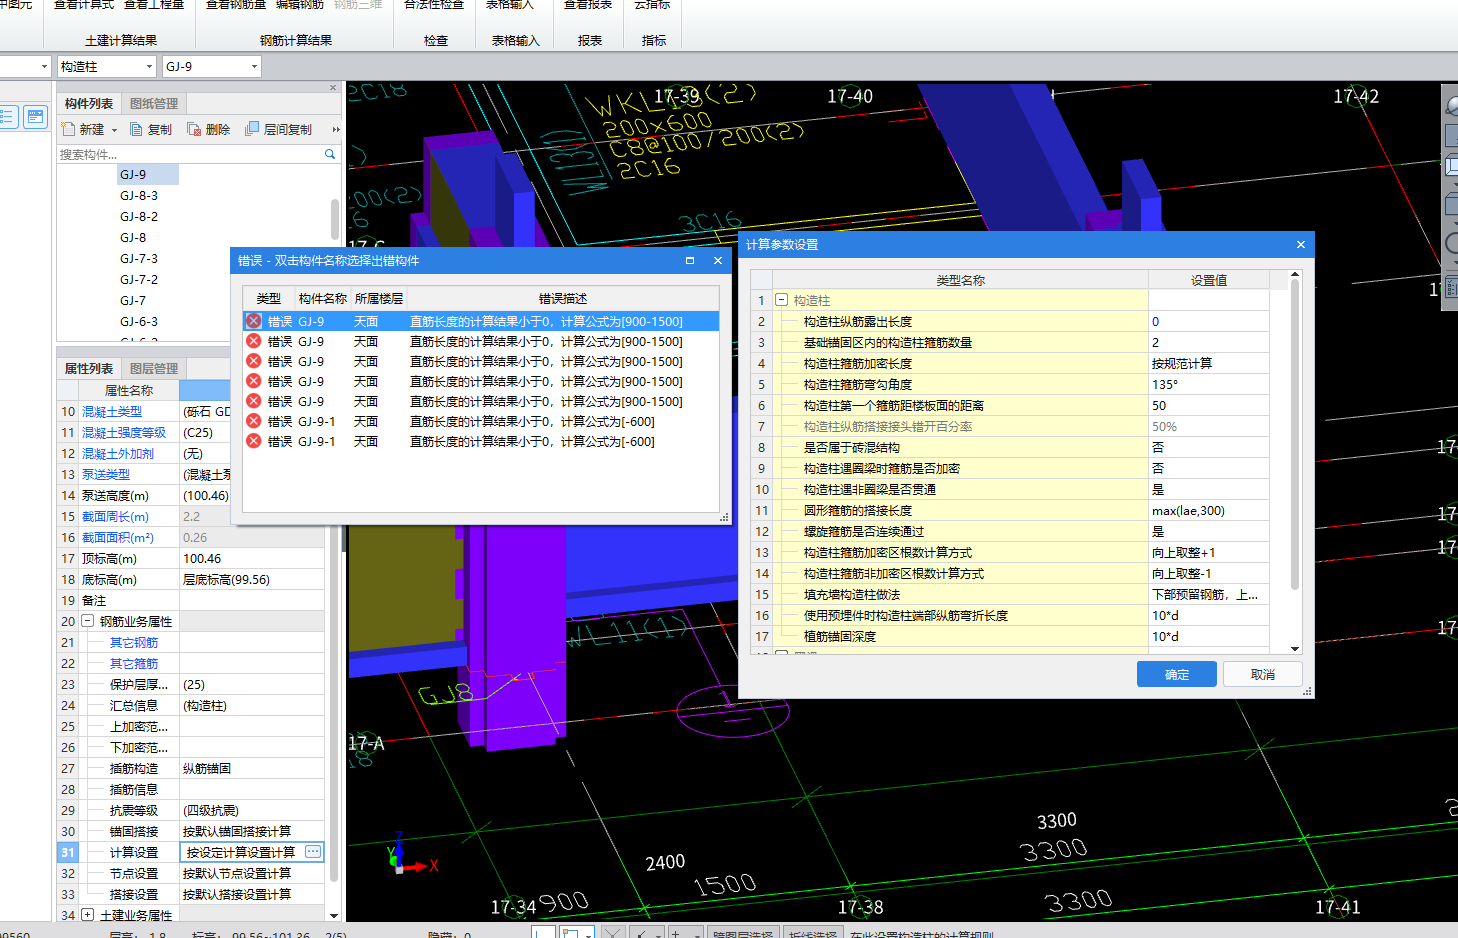Viewport: 1458px width, 938px height.
Task: Click the Copy (复制) component icon
Action: [x=136, y=129]
